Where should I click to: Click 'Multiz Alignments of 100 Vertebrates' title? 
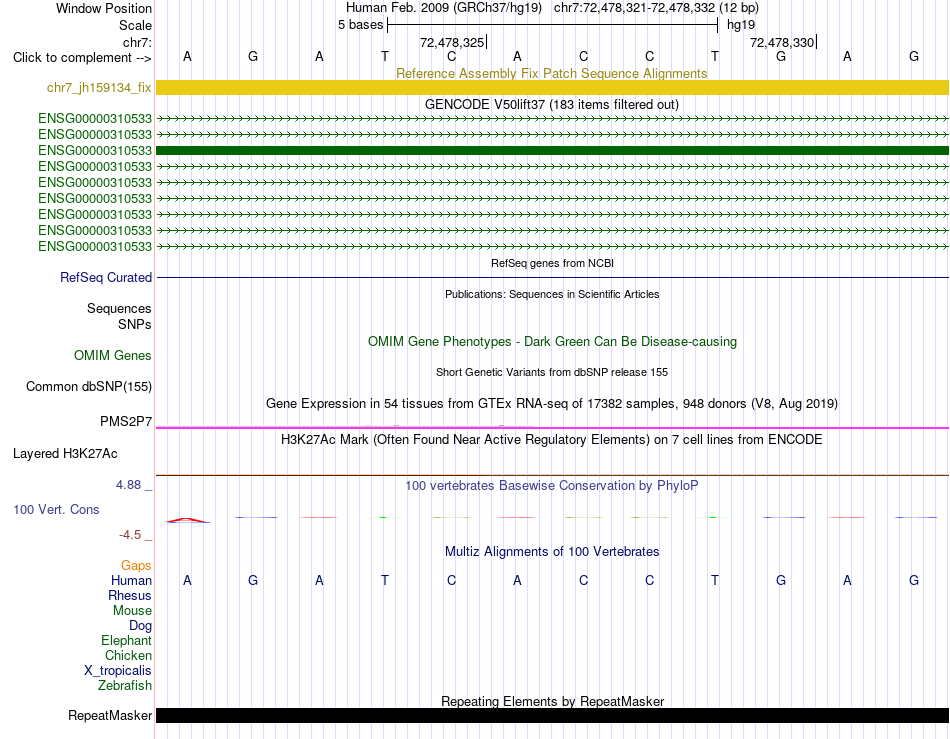coord(552,551)
